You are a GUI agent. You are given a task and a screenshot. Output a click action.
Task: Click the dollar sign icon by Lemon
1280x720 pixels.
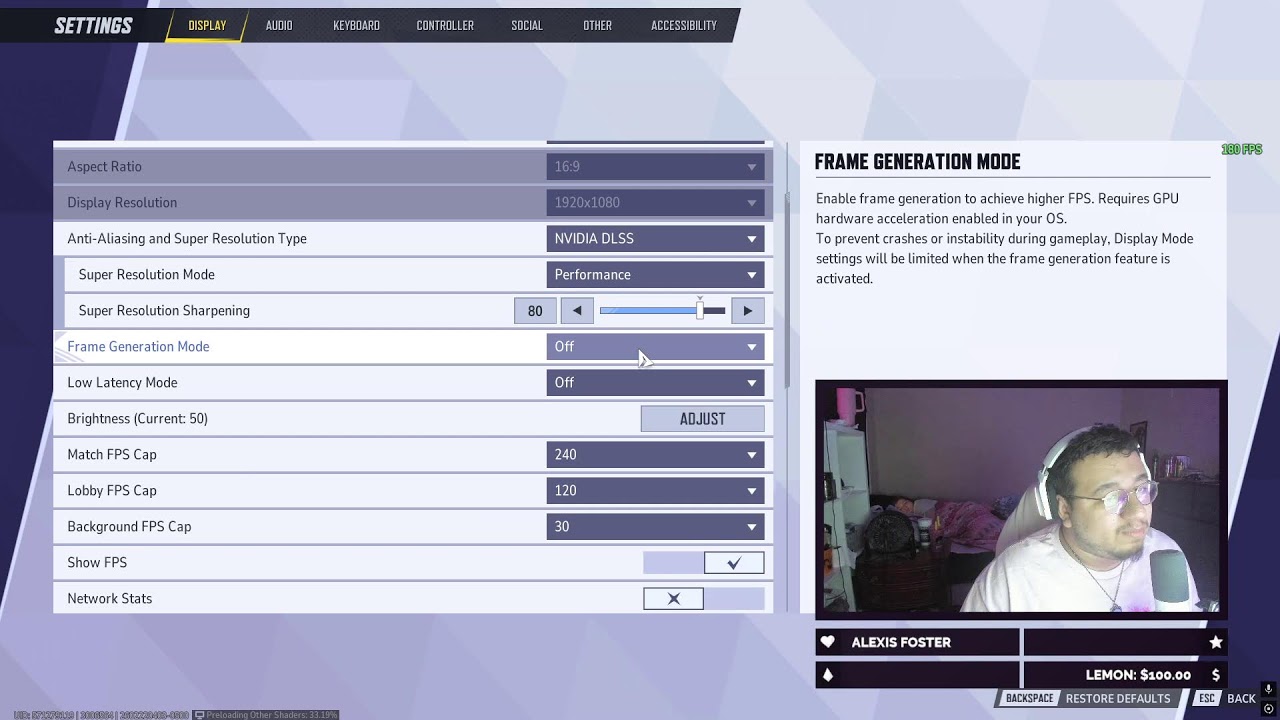pos(1216,675)
